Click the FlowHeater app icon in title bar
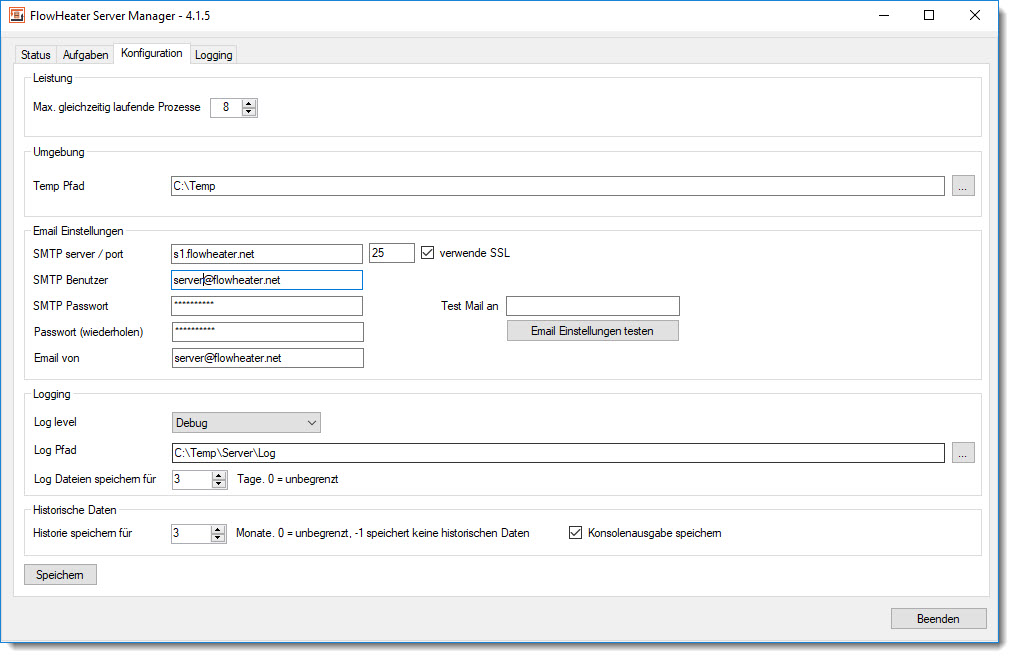 [17, 15]
